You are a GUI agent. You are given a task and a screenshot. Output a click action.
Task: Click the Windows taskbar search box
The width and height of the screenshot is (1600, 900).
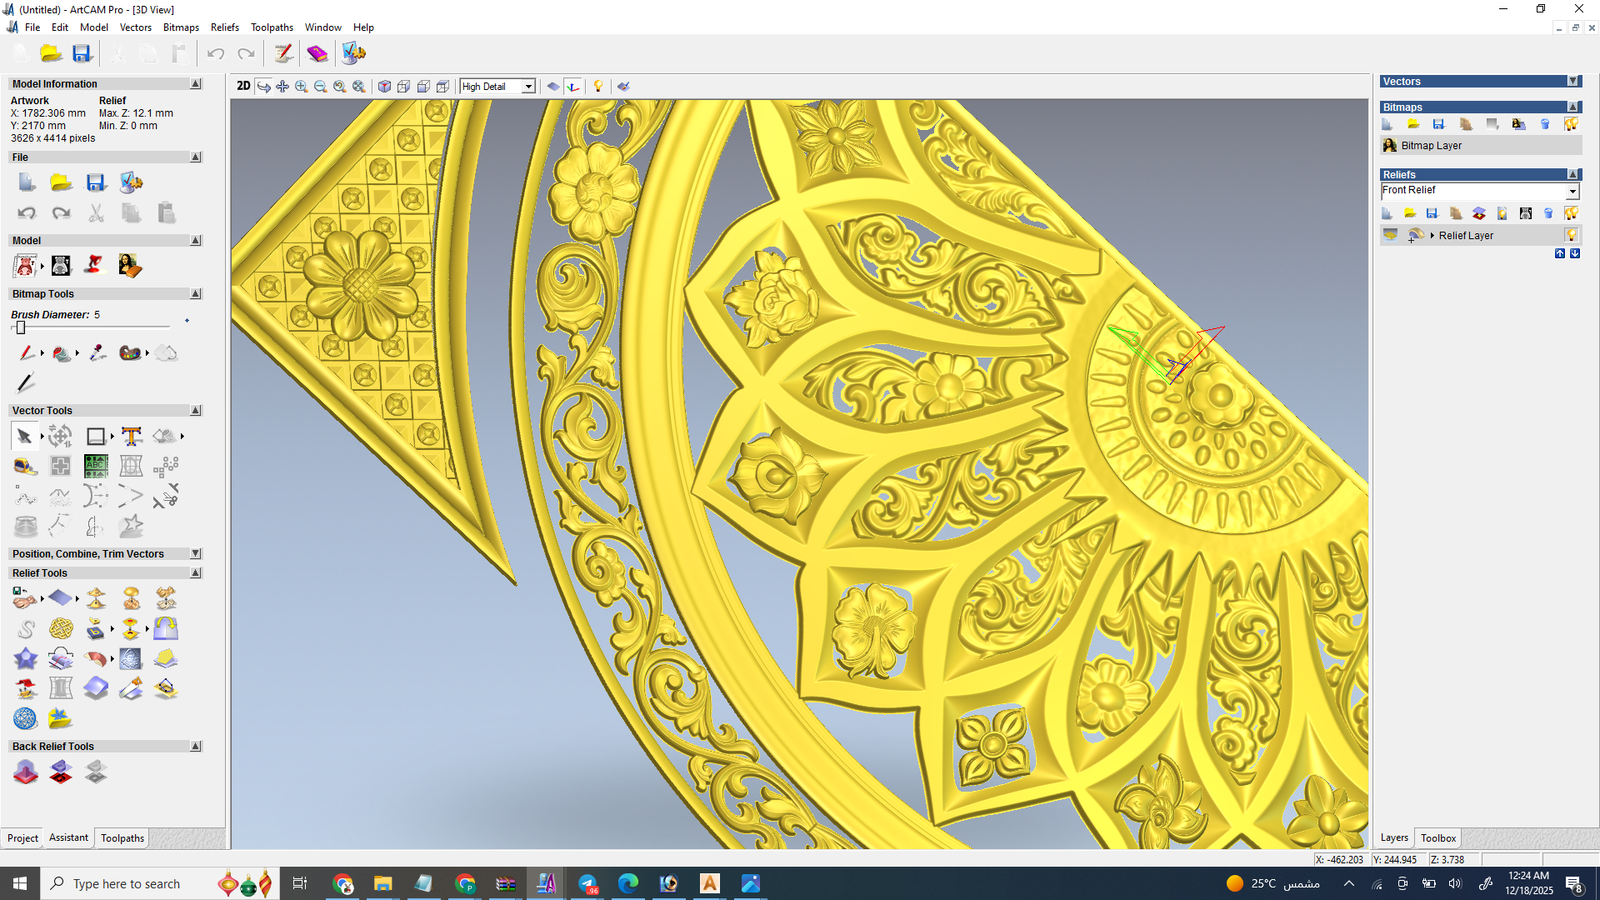click(127, 884)
